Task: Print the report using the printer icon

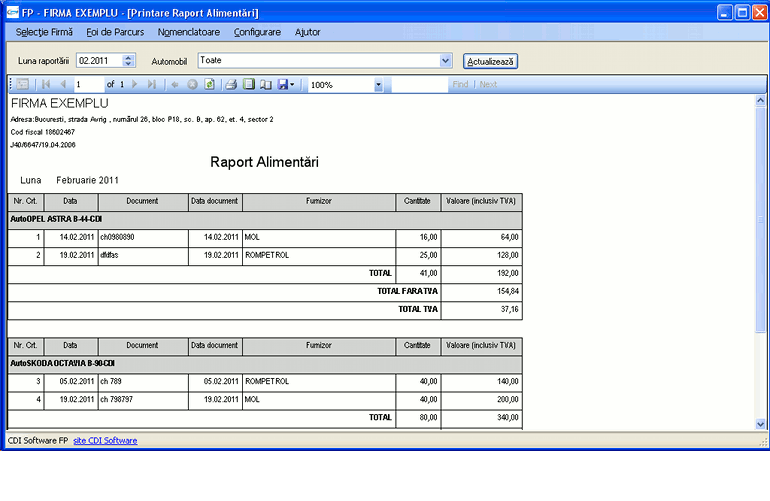Action: (231, 84)
